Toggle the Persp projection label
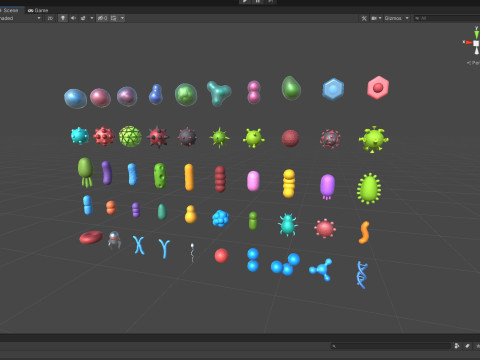Screen dimensions: 480x360 pos(473,63)
